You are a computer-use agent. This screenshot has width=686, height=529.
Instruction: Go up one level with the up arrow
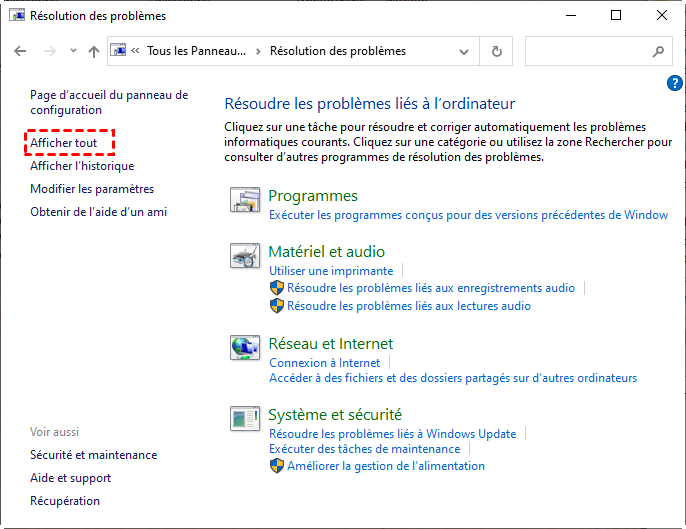pos(94,52)
